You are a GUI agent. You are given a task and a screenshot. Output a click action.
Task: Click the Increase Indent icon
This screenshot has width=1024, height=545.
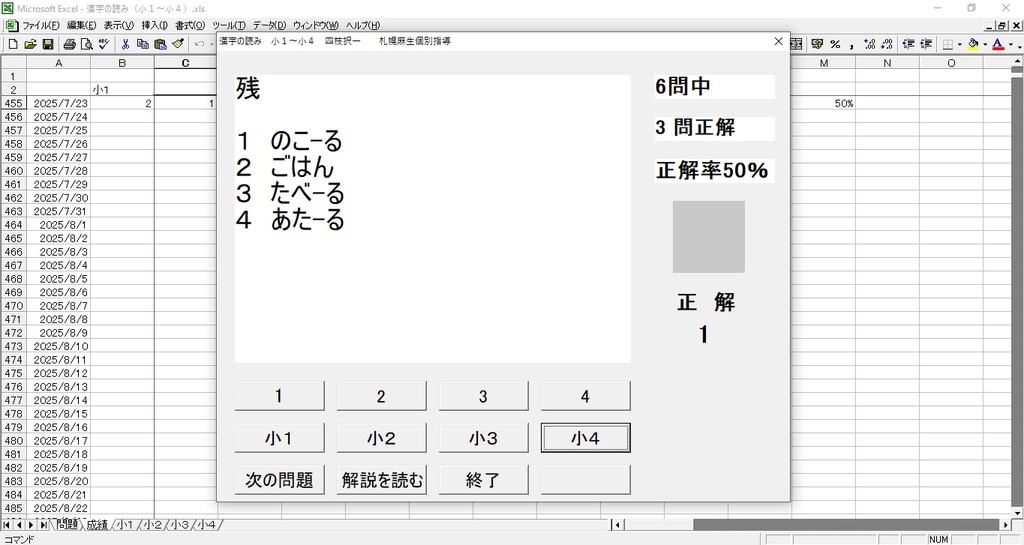[925, 44]
